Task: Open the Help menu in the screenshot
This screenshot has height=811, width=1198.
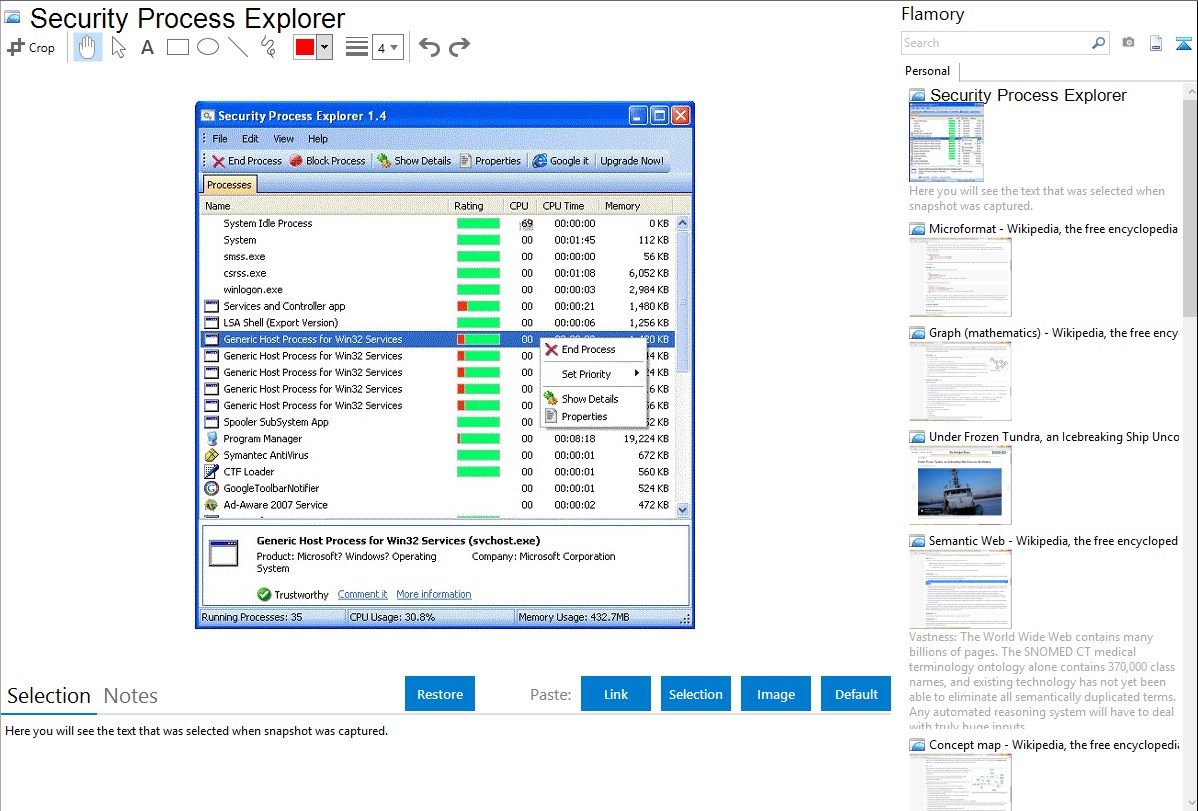Action: [x=318, y=139]
